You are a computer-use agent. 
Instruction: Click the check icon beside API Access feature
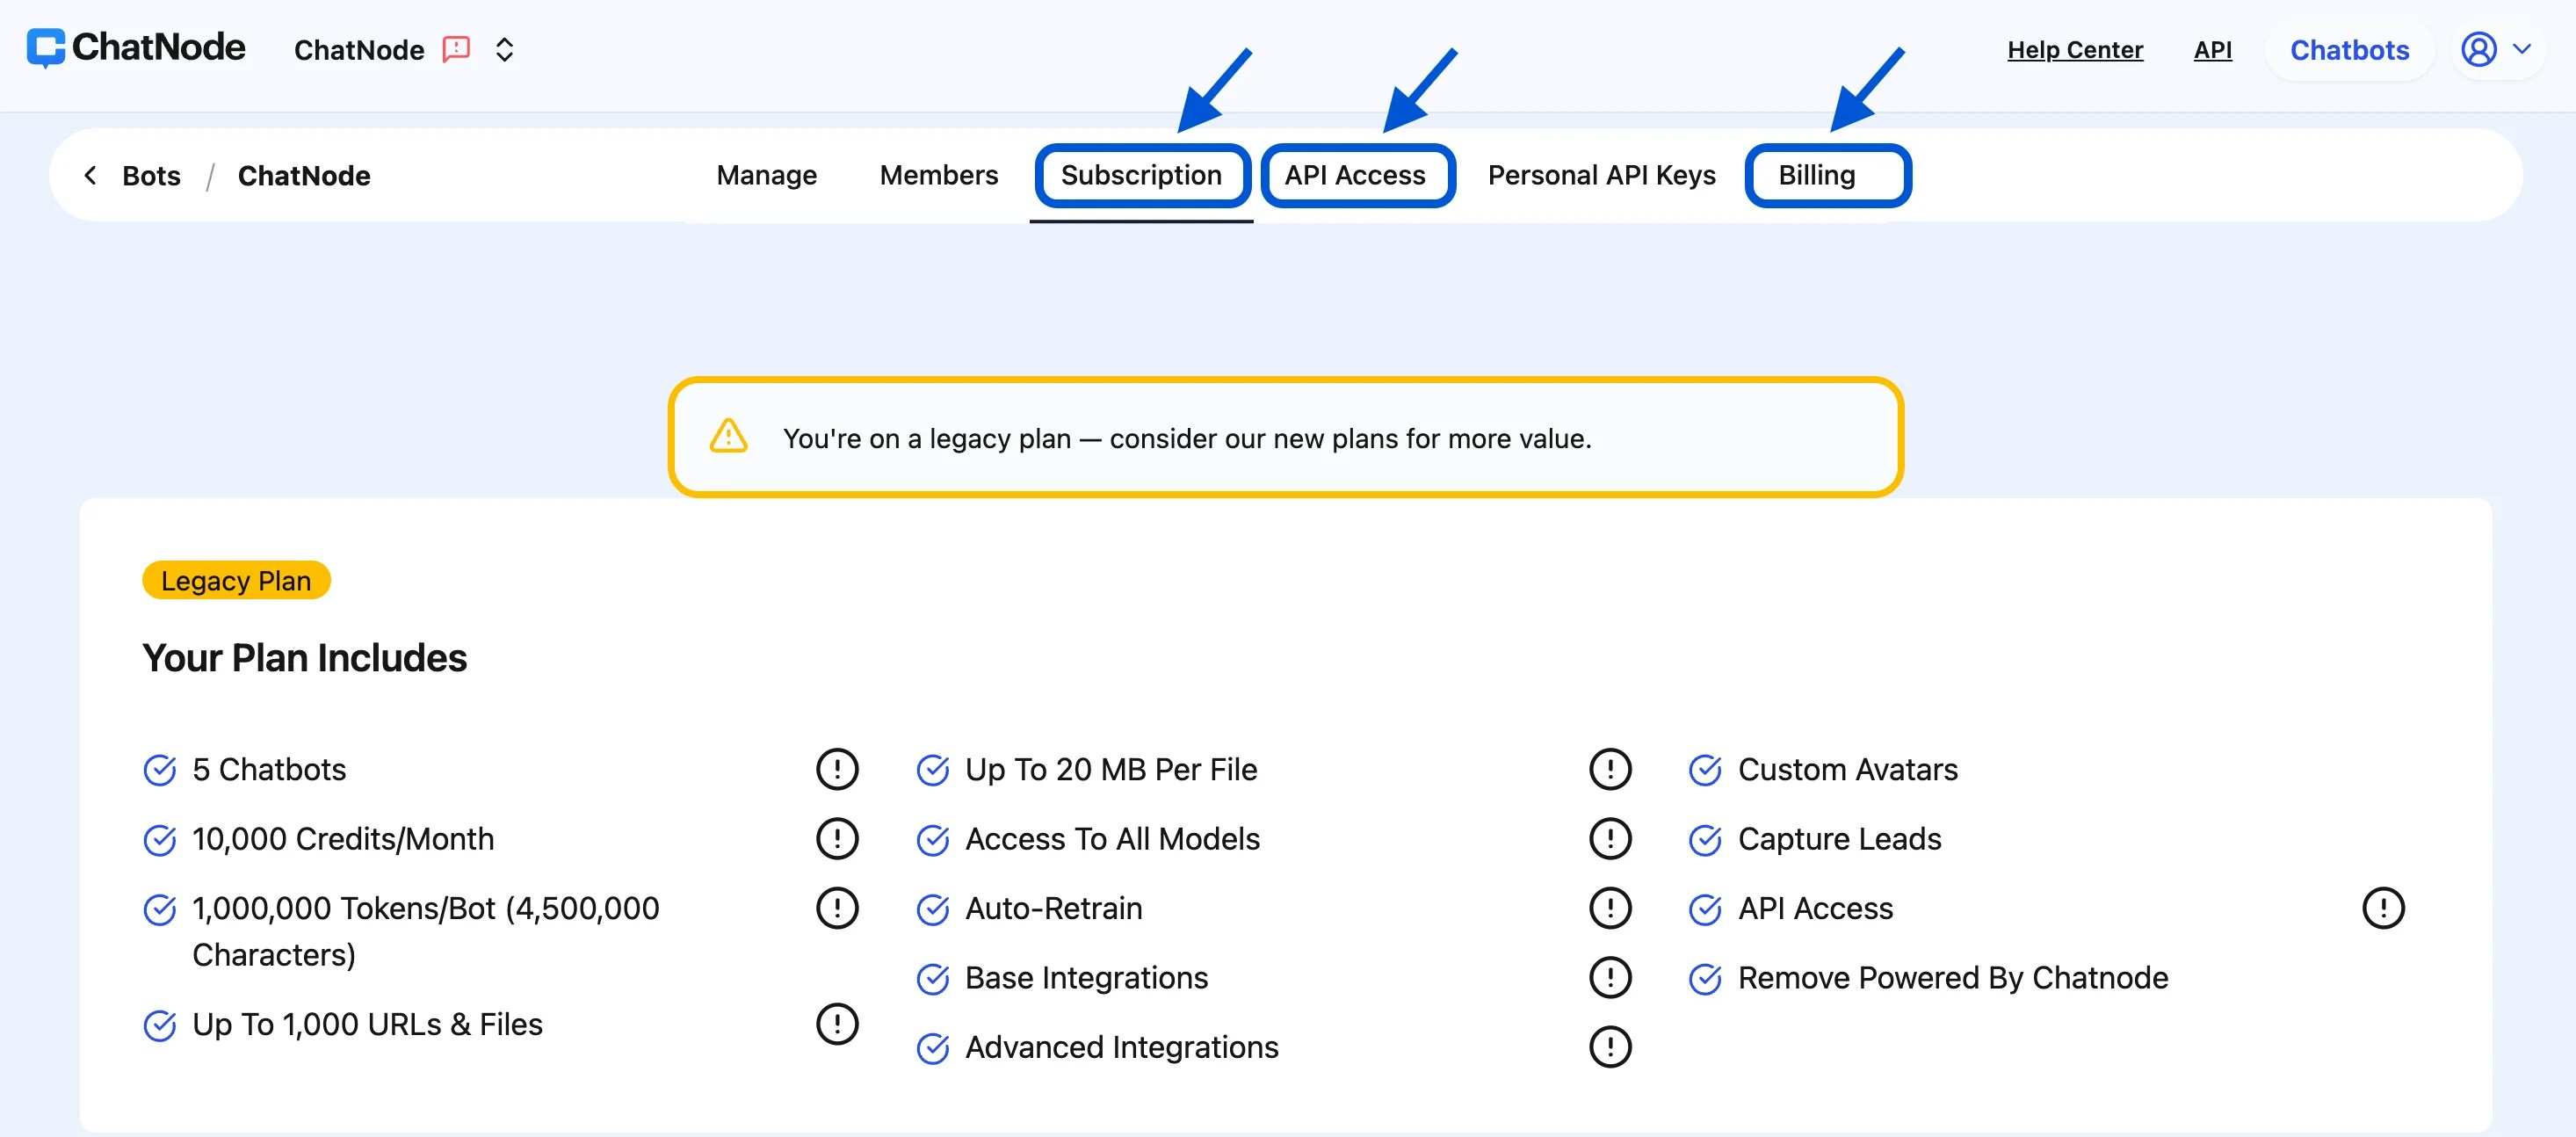coord(1705,909)
